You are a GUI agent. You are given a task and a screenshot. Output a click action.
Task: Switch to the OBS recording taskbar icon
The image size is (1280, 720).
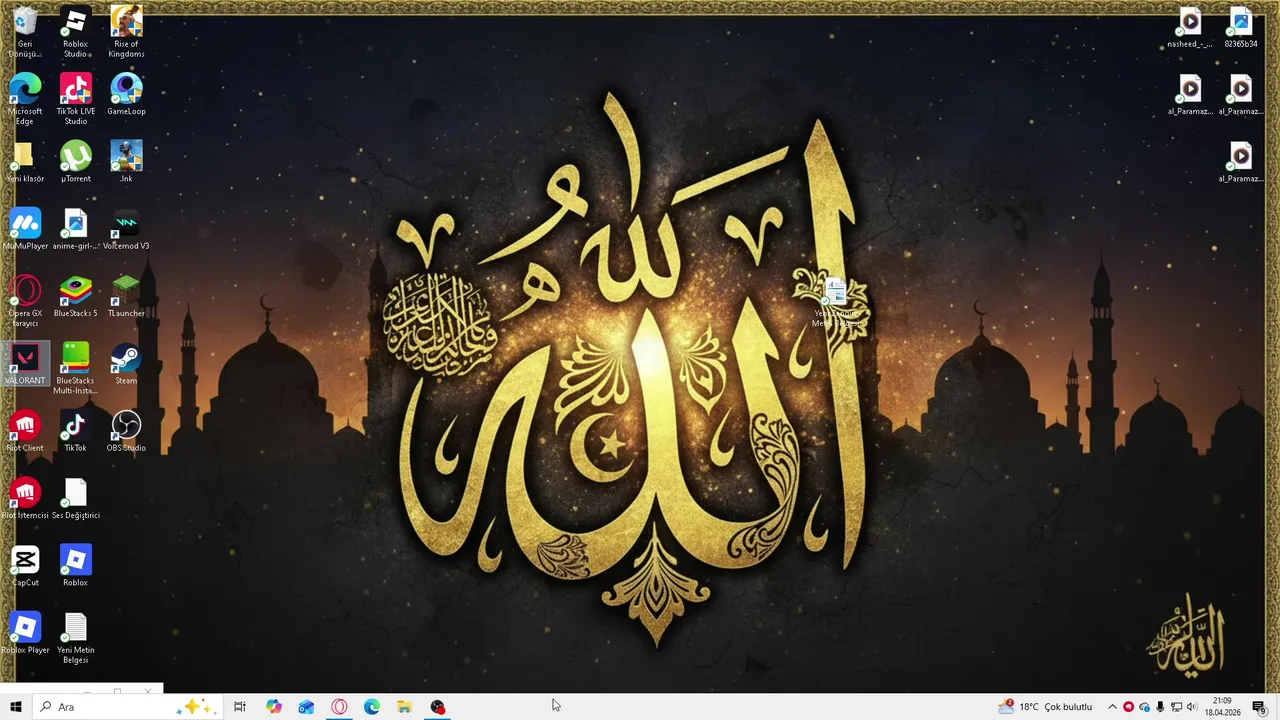click(437, 707)
